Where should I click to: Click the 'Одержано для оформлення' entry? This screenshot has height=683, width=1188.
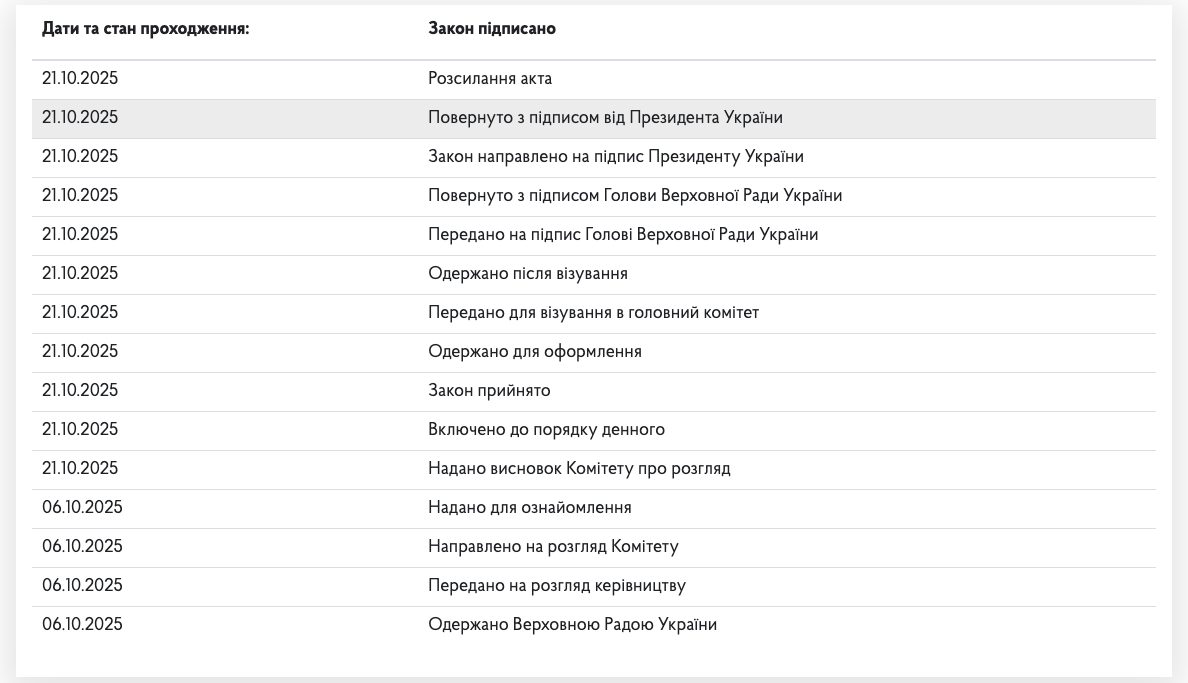535,352
